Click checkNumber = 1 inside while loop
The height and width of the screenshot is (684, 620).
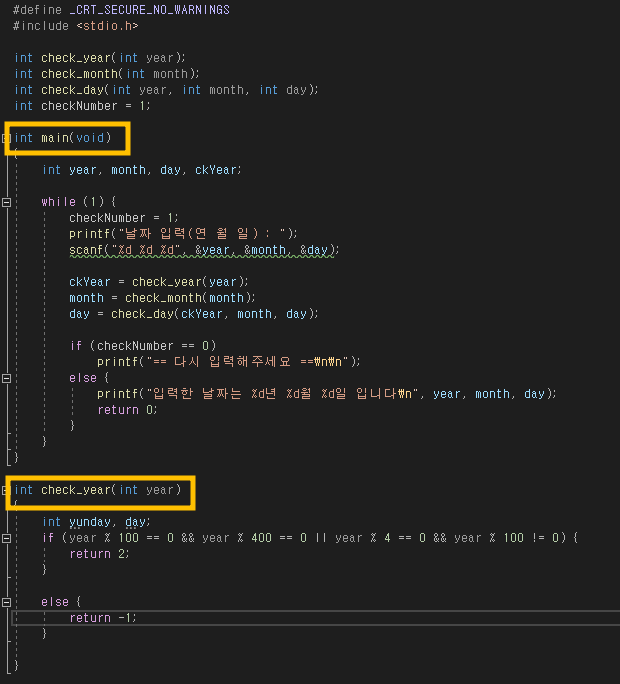click(123, 218)
